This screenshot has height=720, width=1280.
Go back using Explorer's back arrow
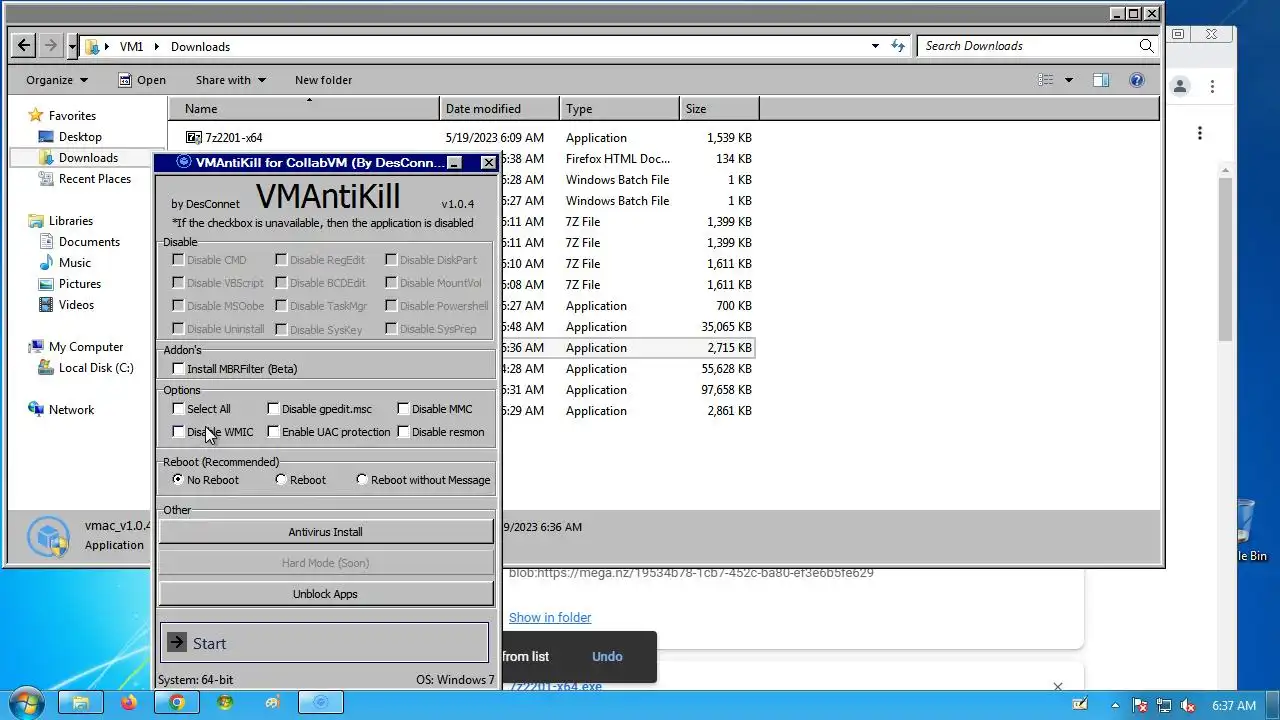24,46
